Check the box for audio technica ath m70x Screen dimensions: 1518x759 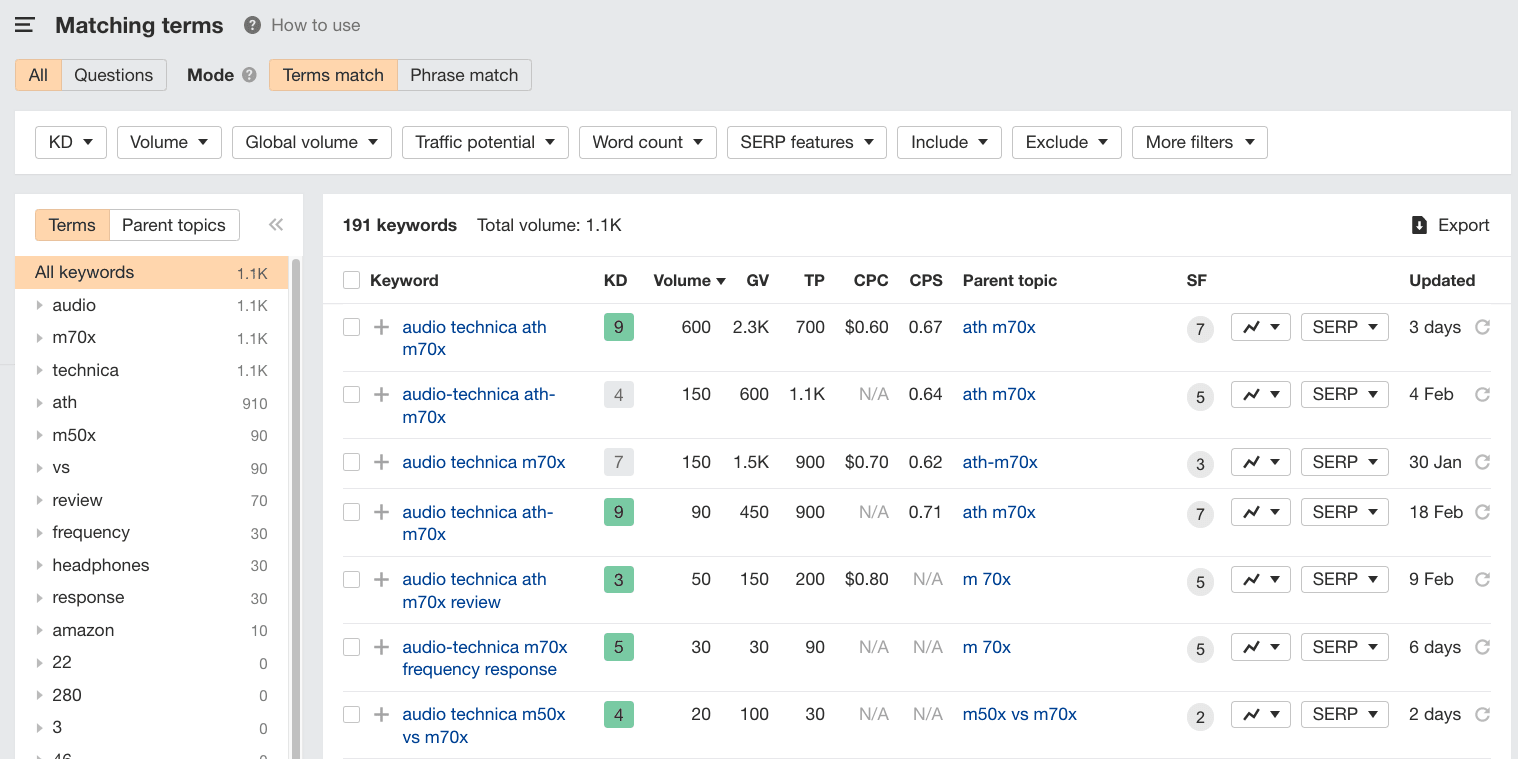click(x=351, y=327)
